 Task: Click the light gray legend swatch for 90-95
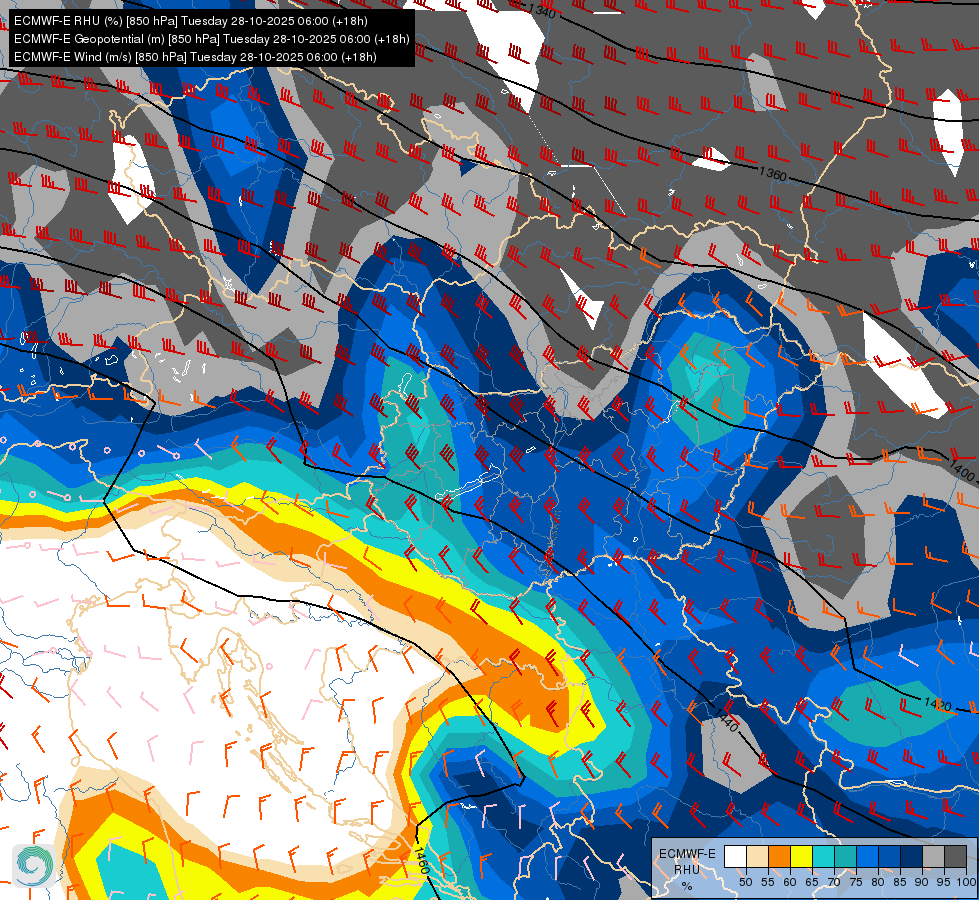point(933,856)
